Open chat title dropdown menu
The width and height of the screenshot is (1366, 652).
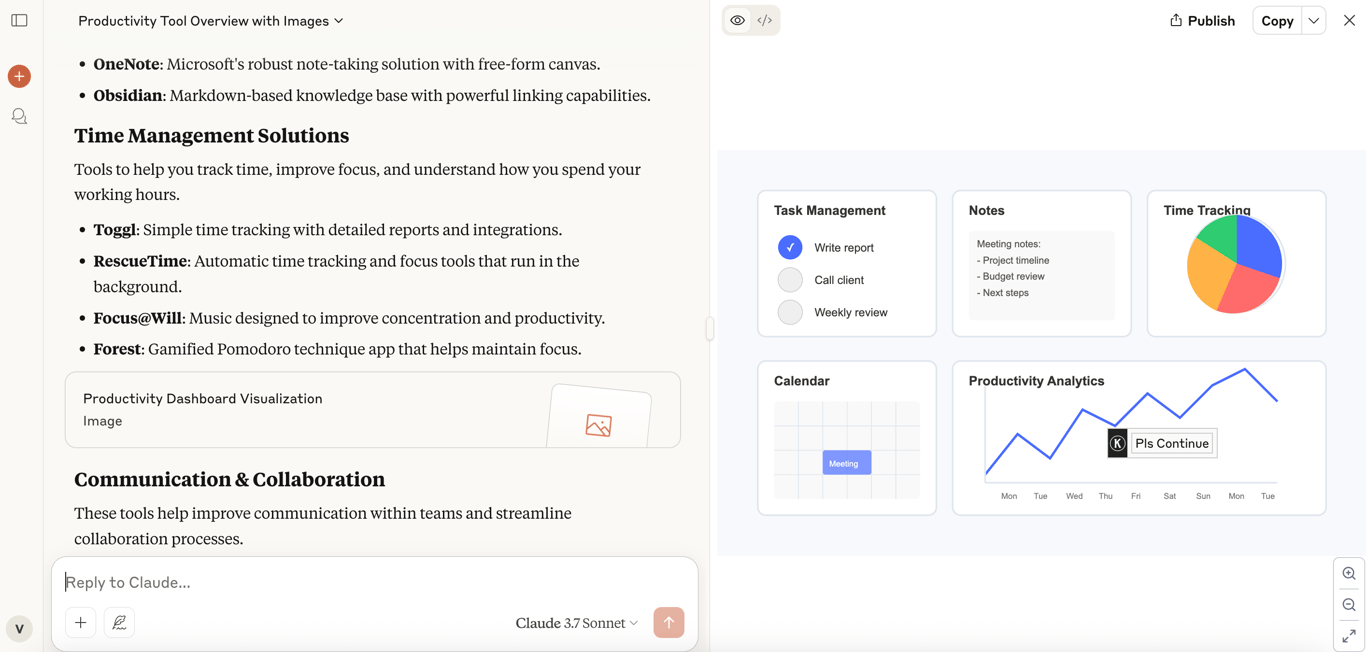click(x=211, y=20)
